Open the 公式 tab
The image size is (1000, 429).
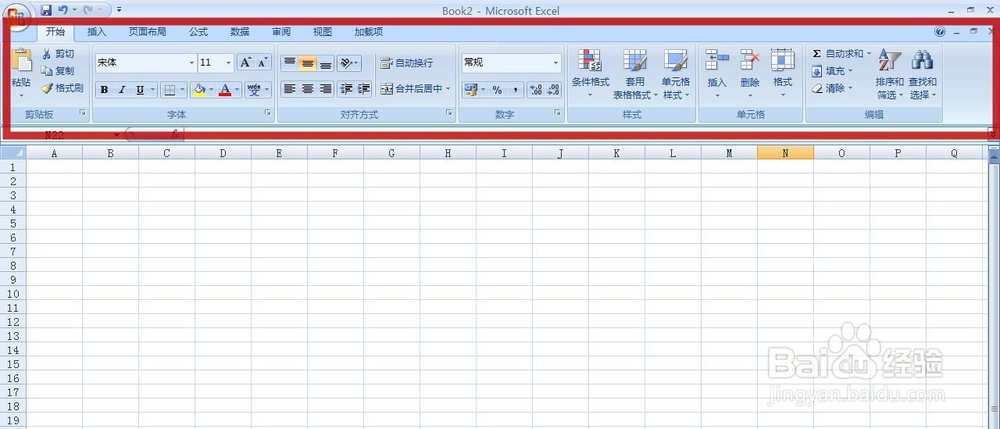(198, 32)
